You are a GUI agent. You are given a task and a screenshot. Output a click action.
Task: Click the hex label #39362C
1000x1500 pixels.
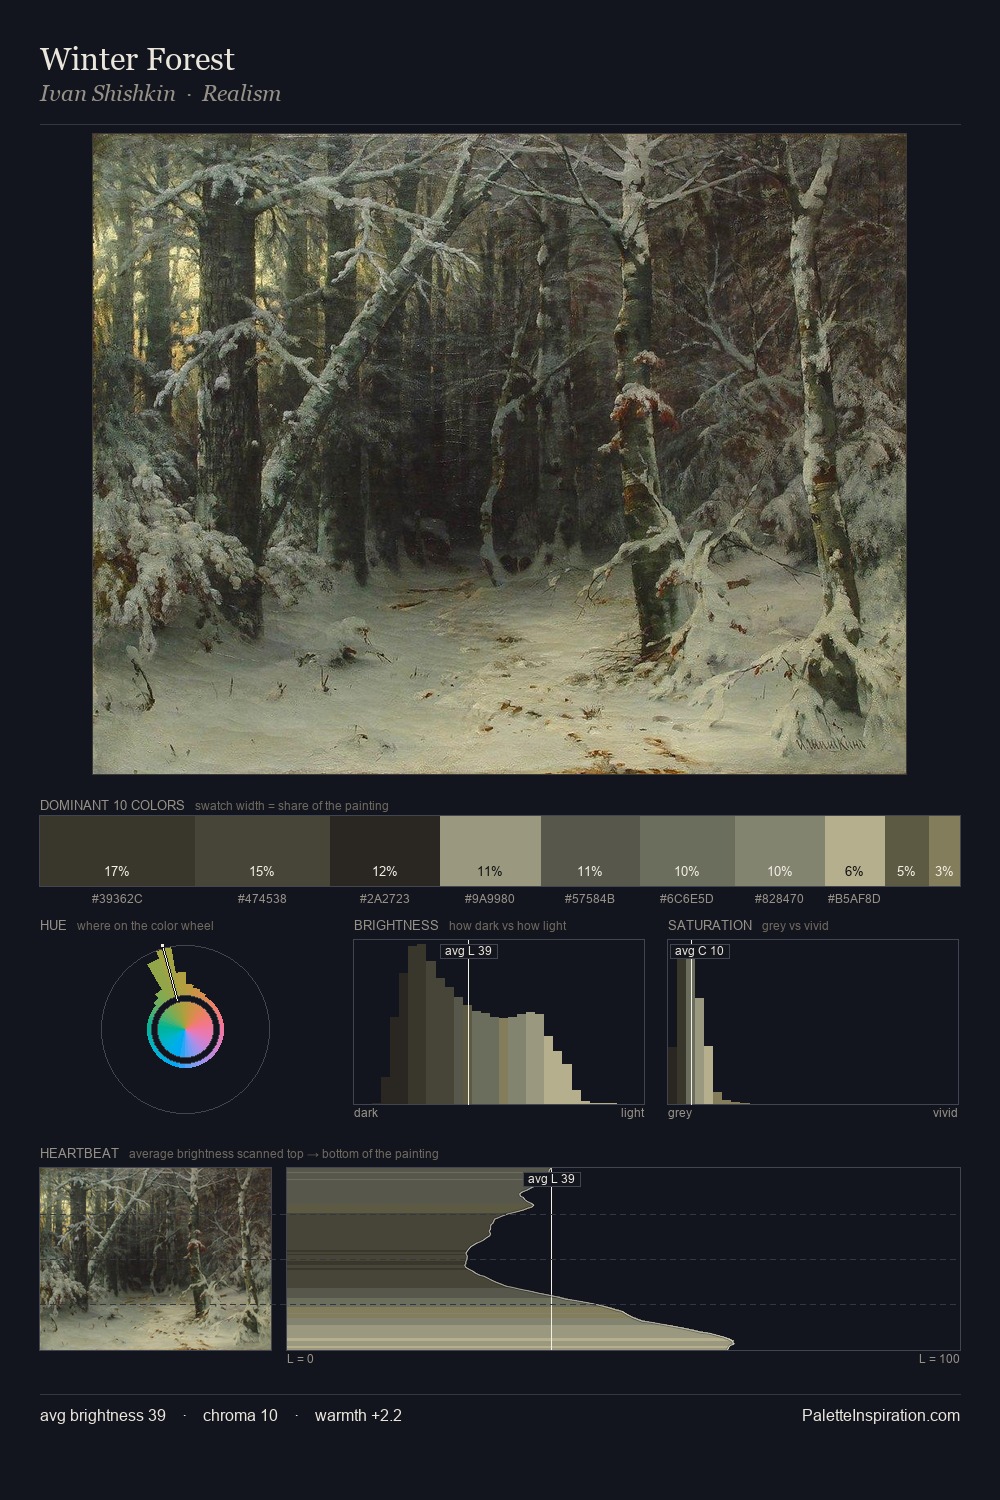point(117,899)
